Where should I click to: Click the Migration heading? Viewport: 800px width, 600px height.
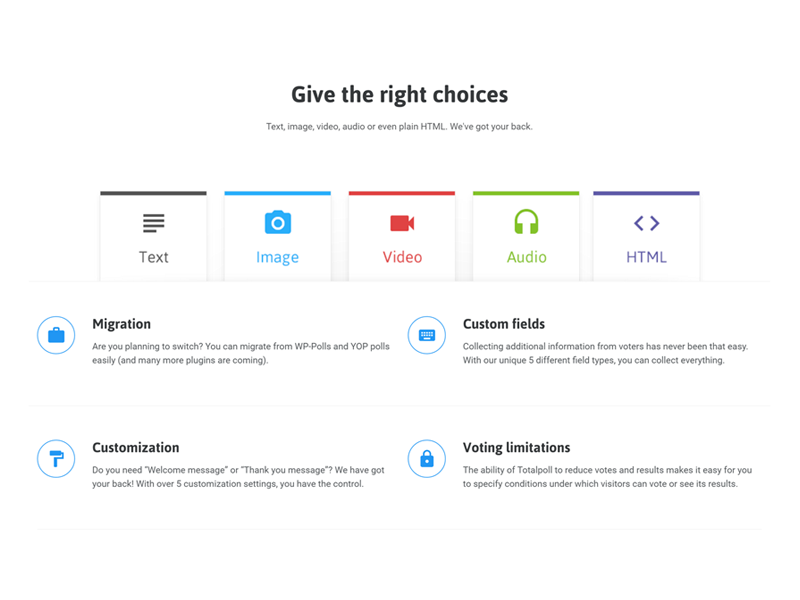(x=121, y=324)
